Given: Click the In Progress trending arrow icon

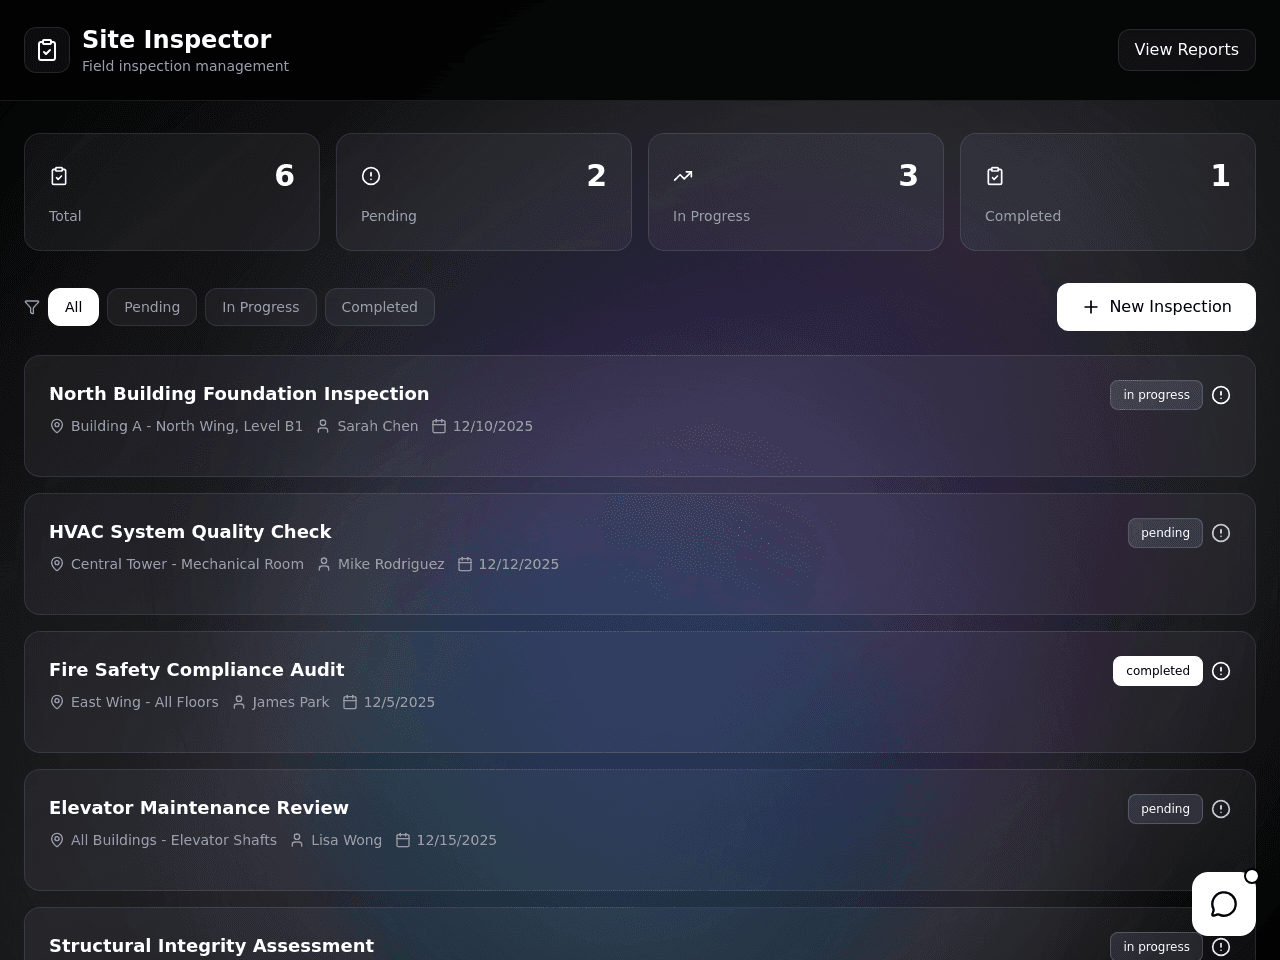Looking at the screenshot, I should [683, 176].
